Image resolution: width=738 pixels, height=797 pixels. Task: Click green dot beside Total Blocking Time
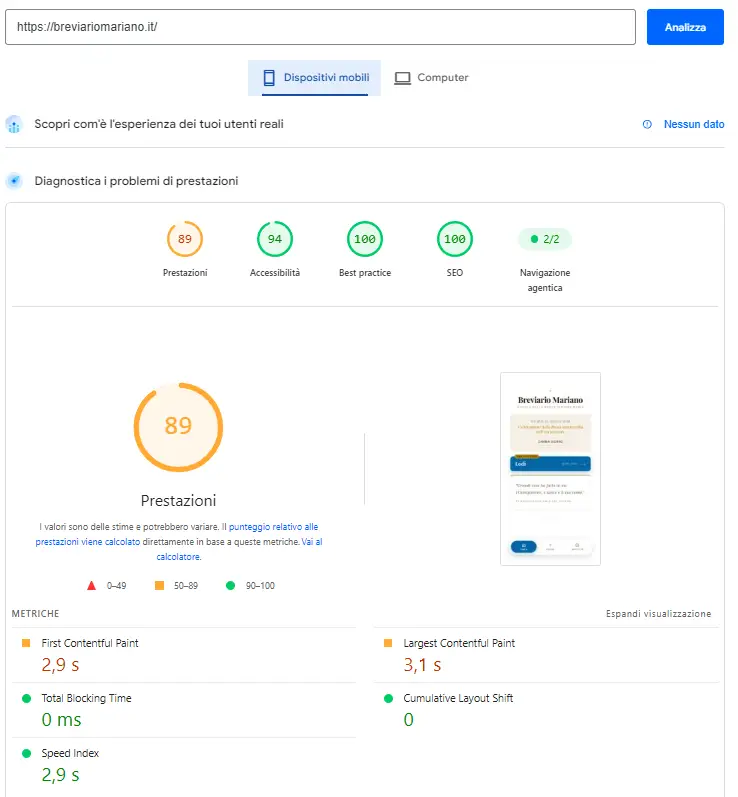(x=26, y=698)
